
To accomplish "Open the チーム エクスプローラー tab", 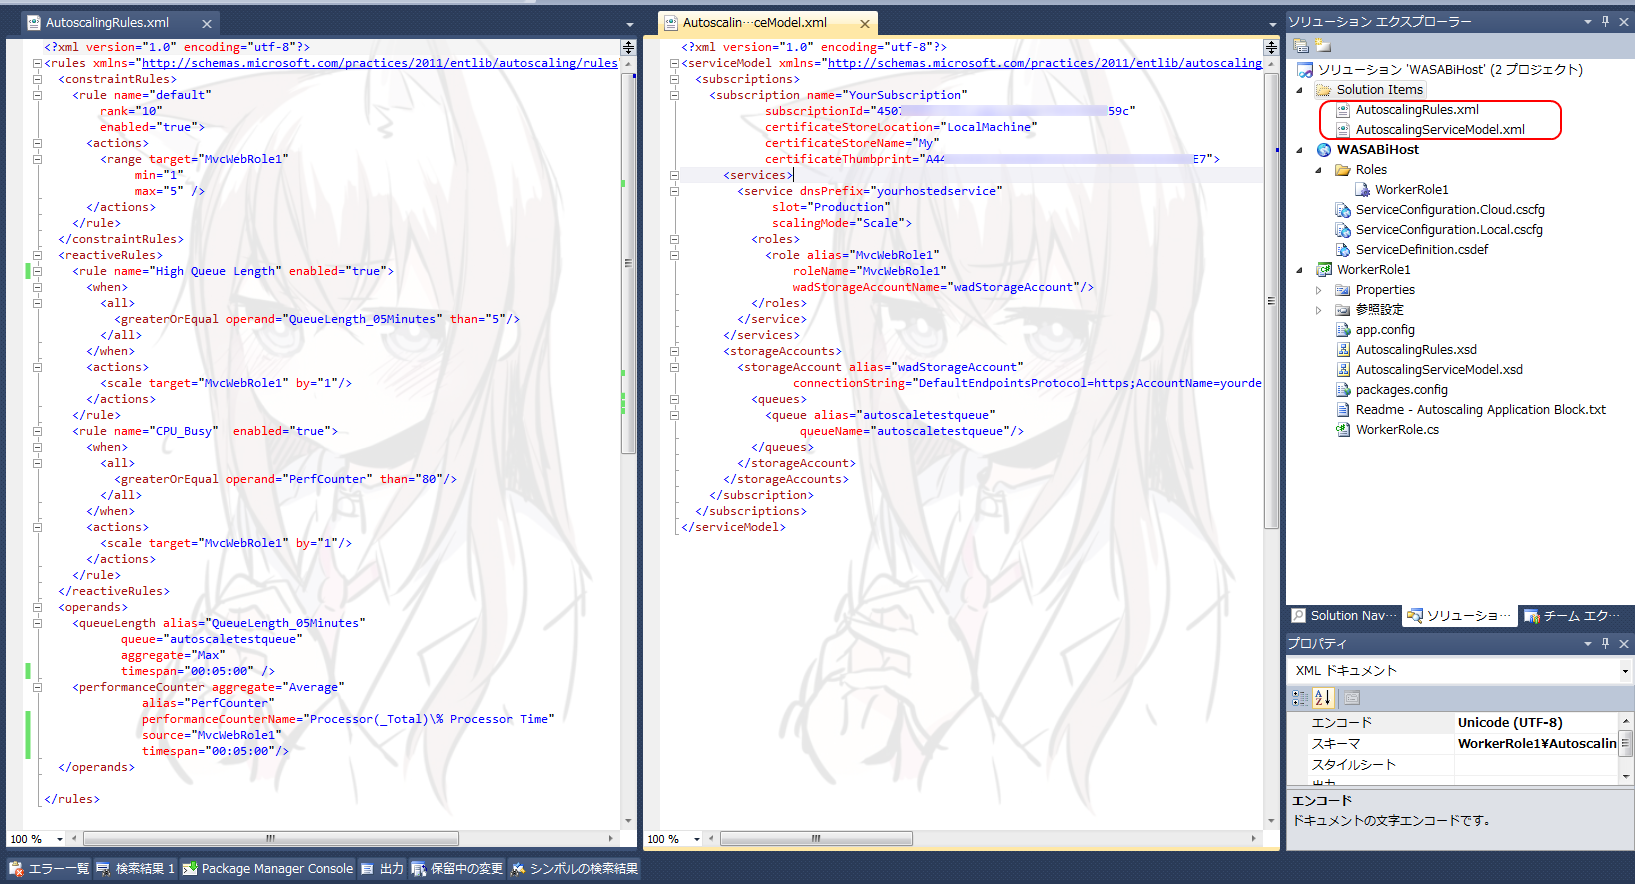I will [1573, 616].
